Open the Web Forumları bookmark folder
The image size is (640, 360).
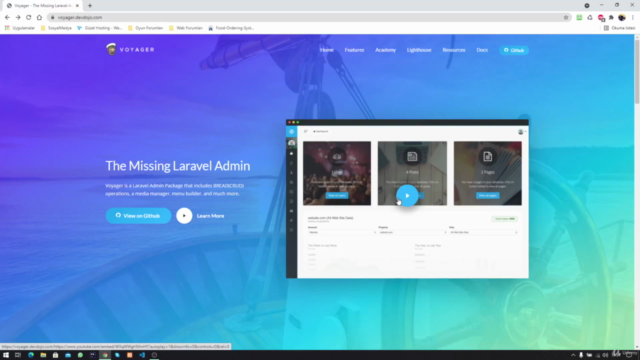(186, 28)
